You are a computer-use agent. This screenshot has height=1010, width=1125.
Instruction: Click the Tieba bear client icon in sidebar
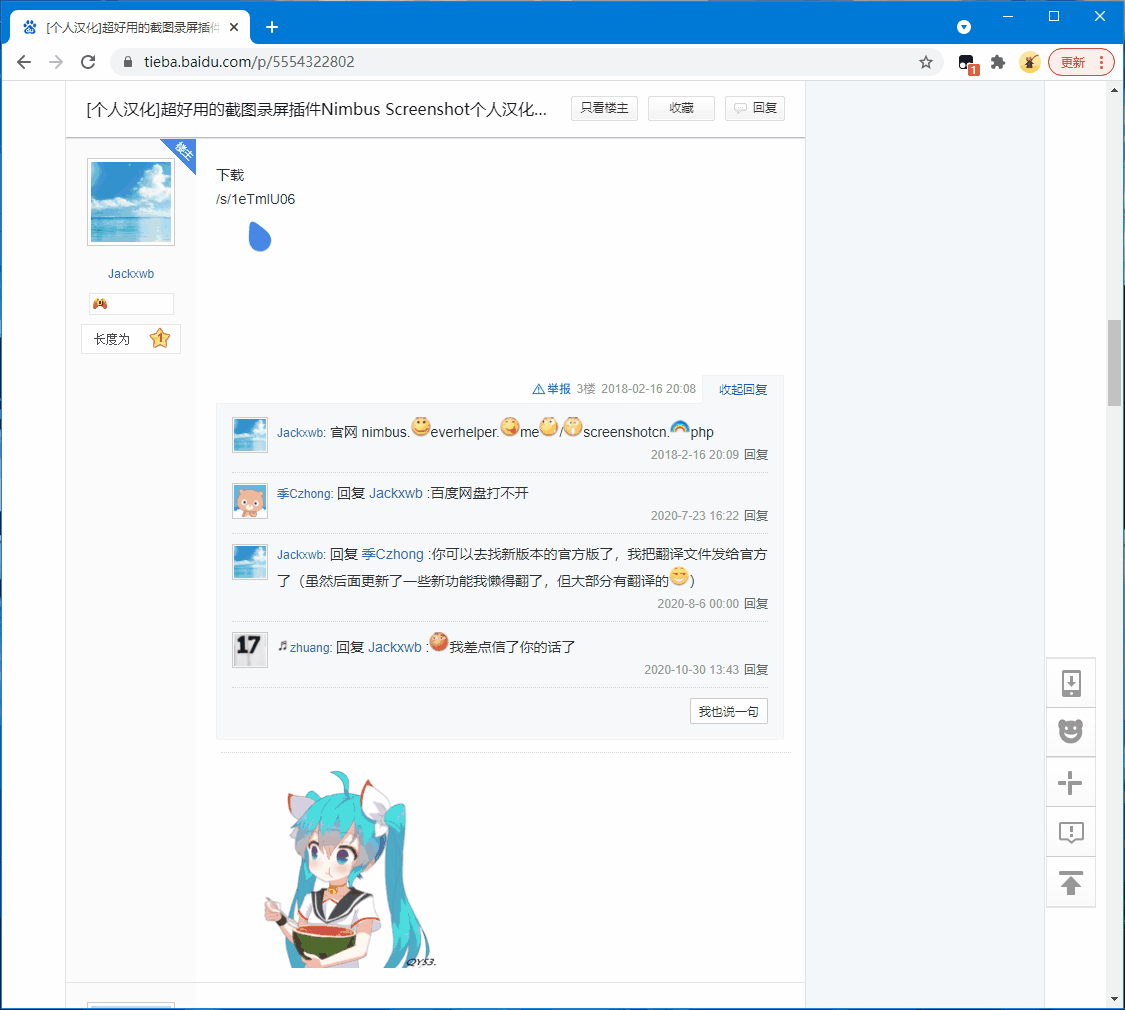click(x=1070, y=732)
